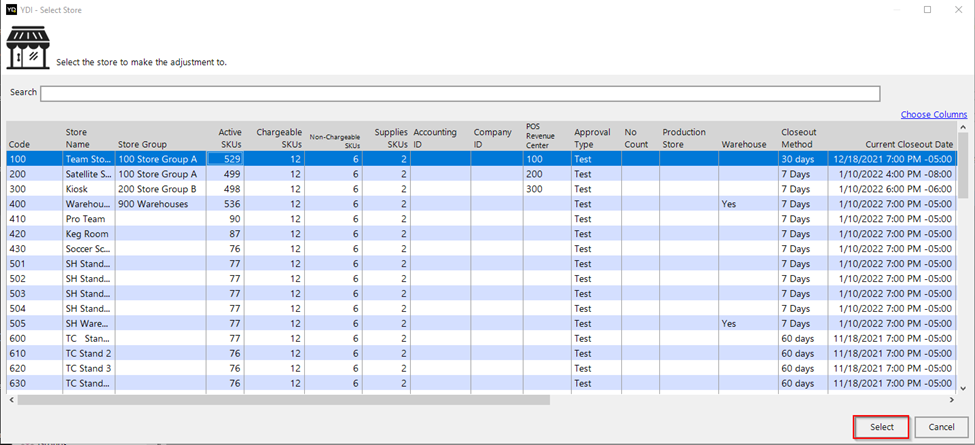
Task: Focus the Search input field
Action: [460, 93]
